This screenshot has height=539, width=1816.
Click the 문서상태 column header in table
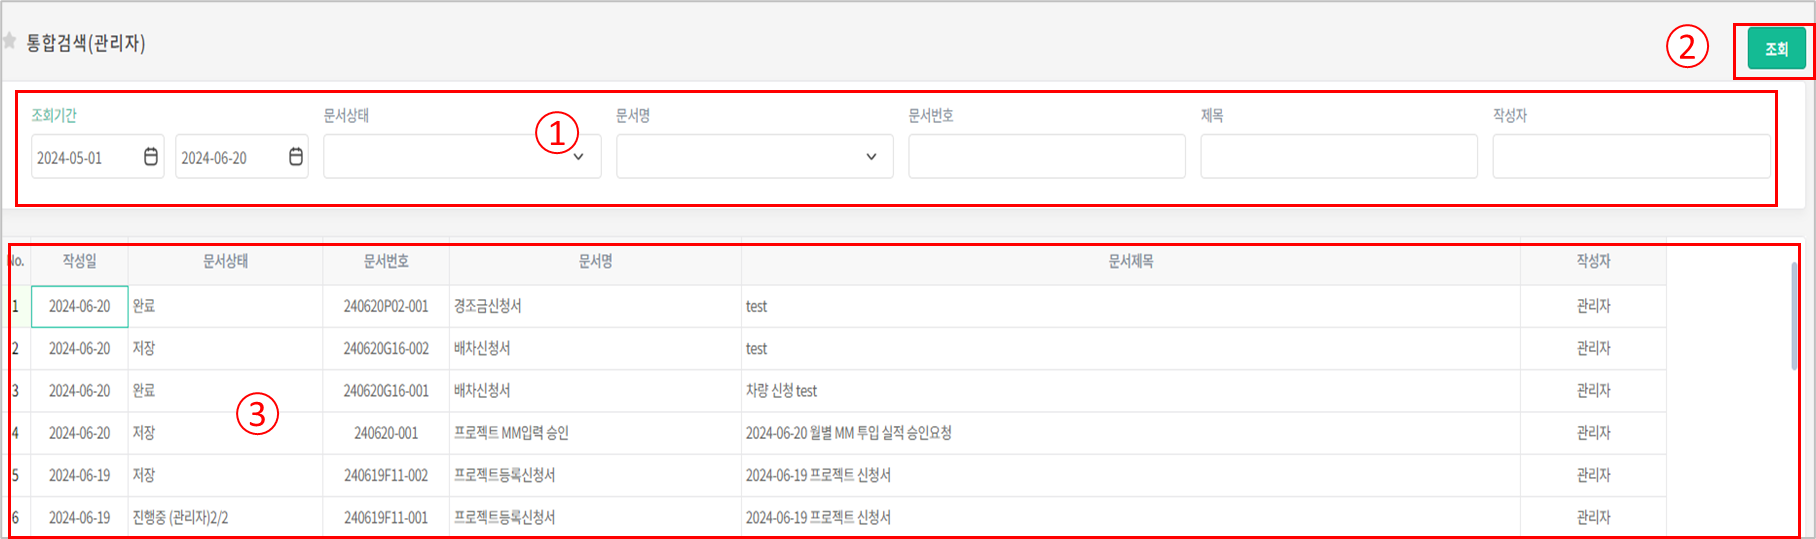pyautogui.click(x=225, y=261)
